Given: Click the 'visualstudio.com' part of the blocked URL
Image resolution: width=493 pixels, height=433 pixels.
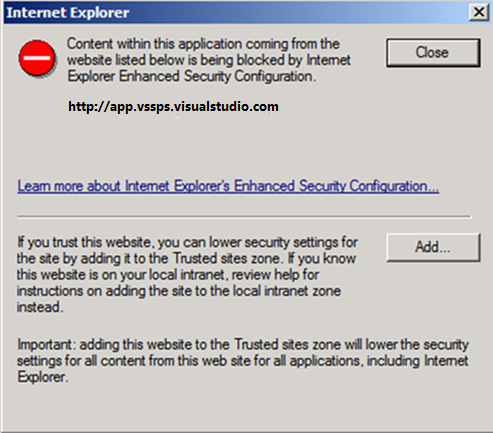Looking at the screenshot, I should 226,106.
